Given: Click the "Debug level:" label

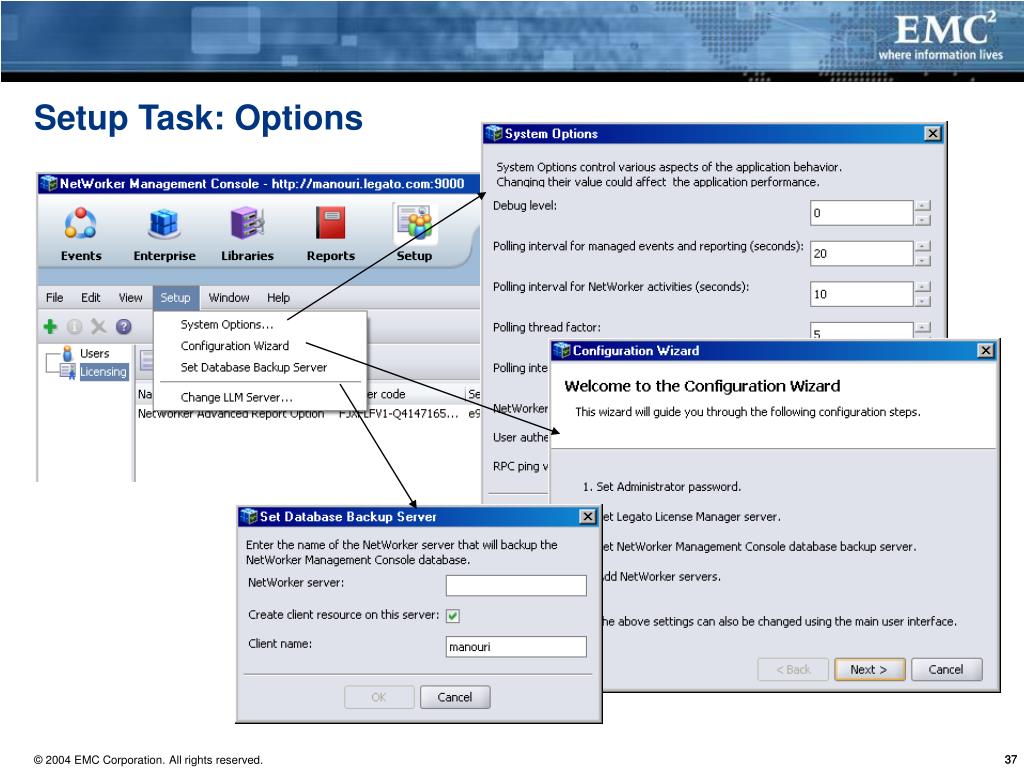Looking at the screenshot, I should (525, 206).
